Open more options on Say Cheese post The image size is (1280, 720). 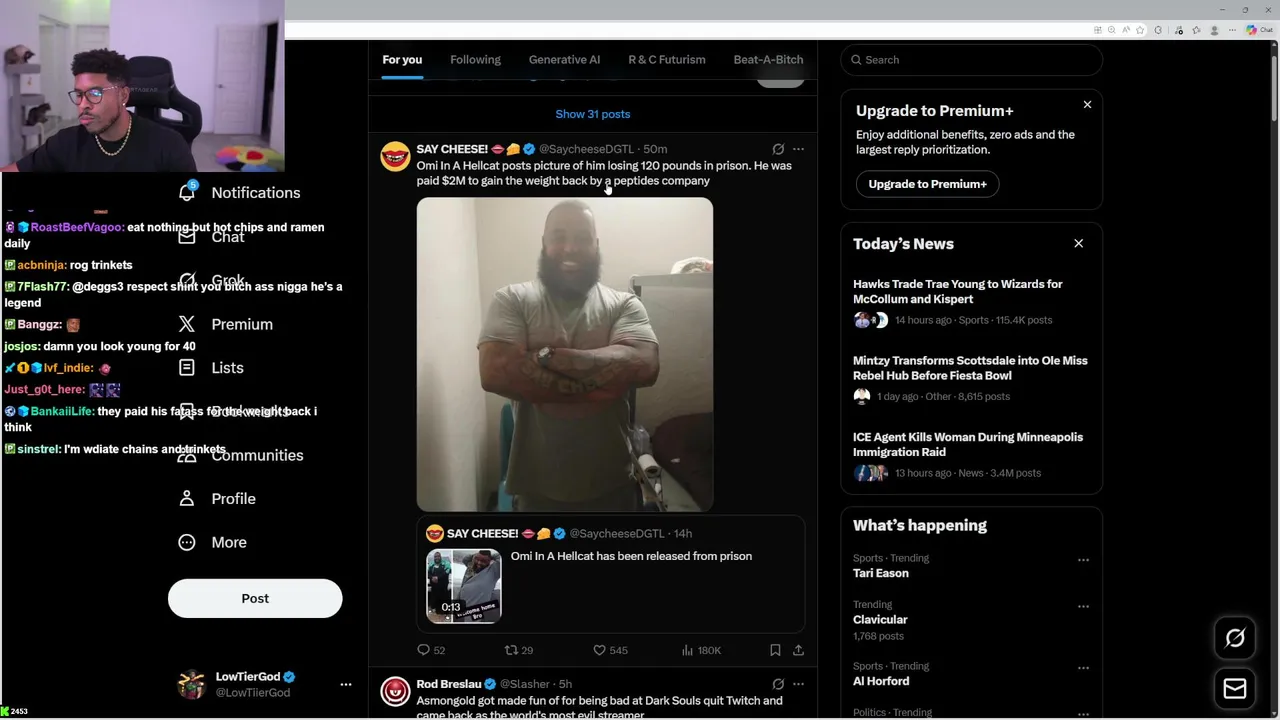[798, 149]
